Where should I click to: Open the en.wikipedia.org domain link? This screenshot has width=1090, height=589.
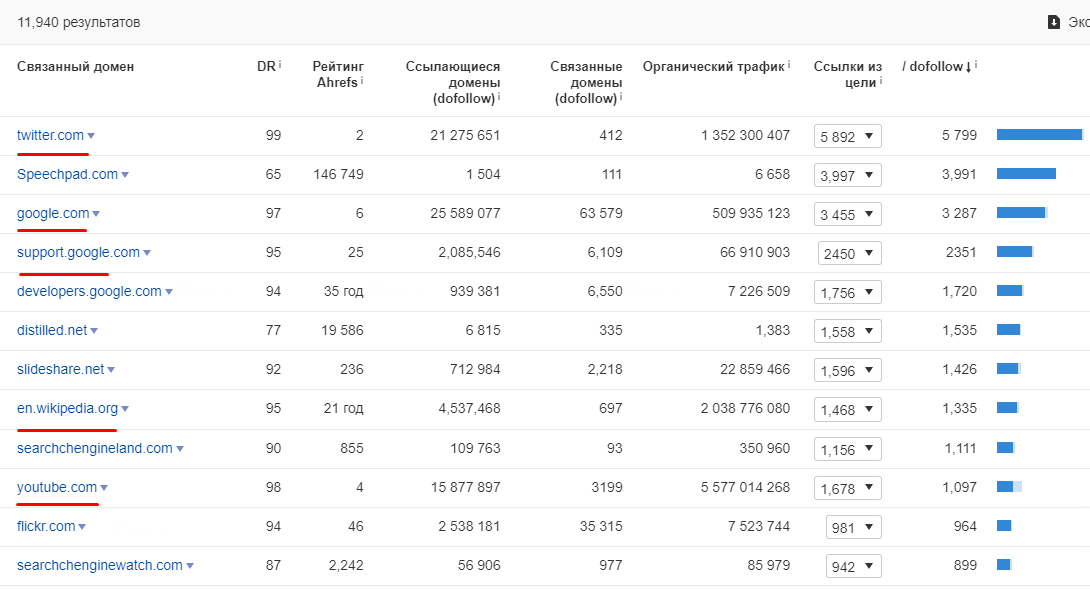coord(67,408)
